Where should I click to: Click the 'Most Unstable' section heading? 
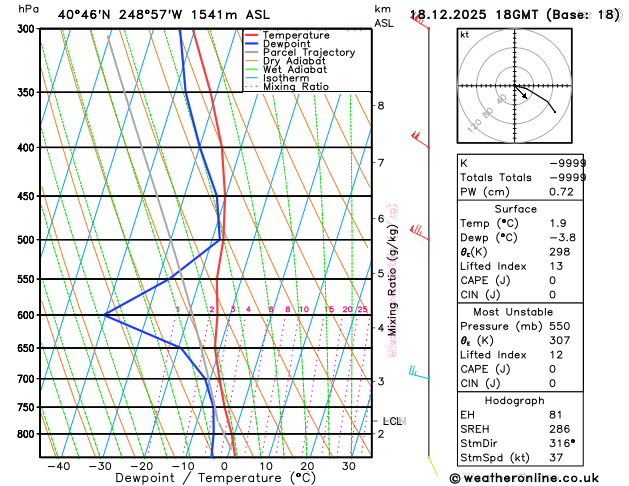pyautogui.click(x=513, y=312)
